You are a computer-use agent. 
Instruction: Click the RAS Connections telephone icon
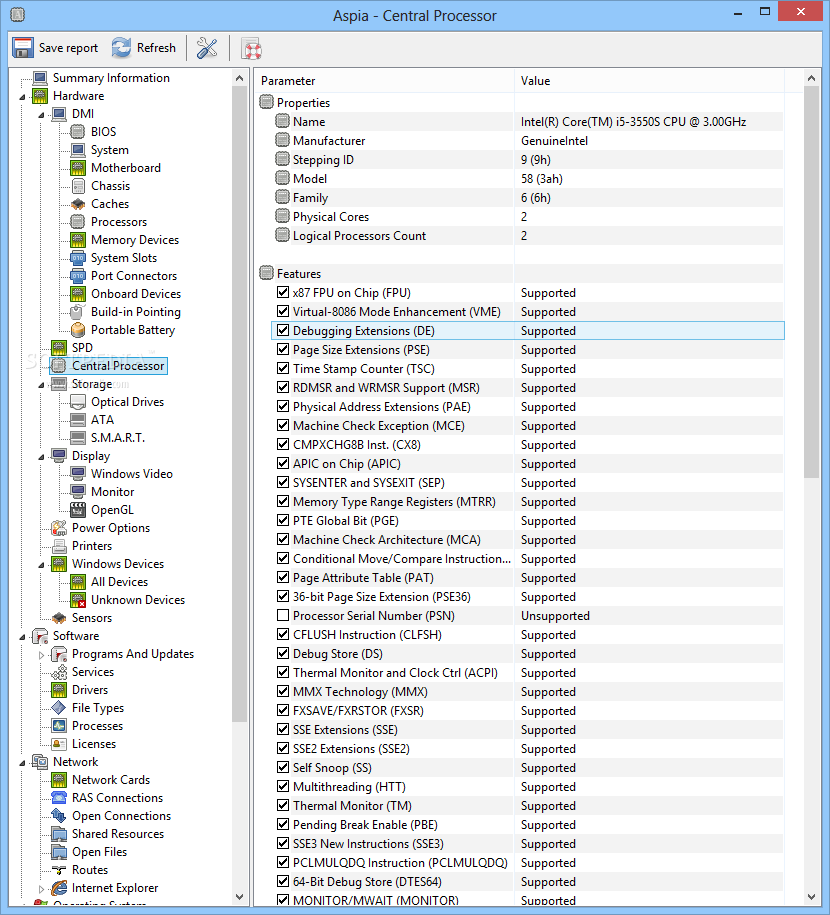(x=59, y=798)
